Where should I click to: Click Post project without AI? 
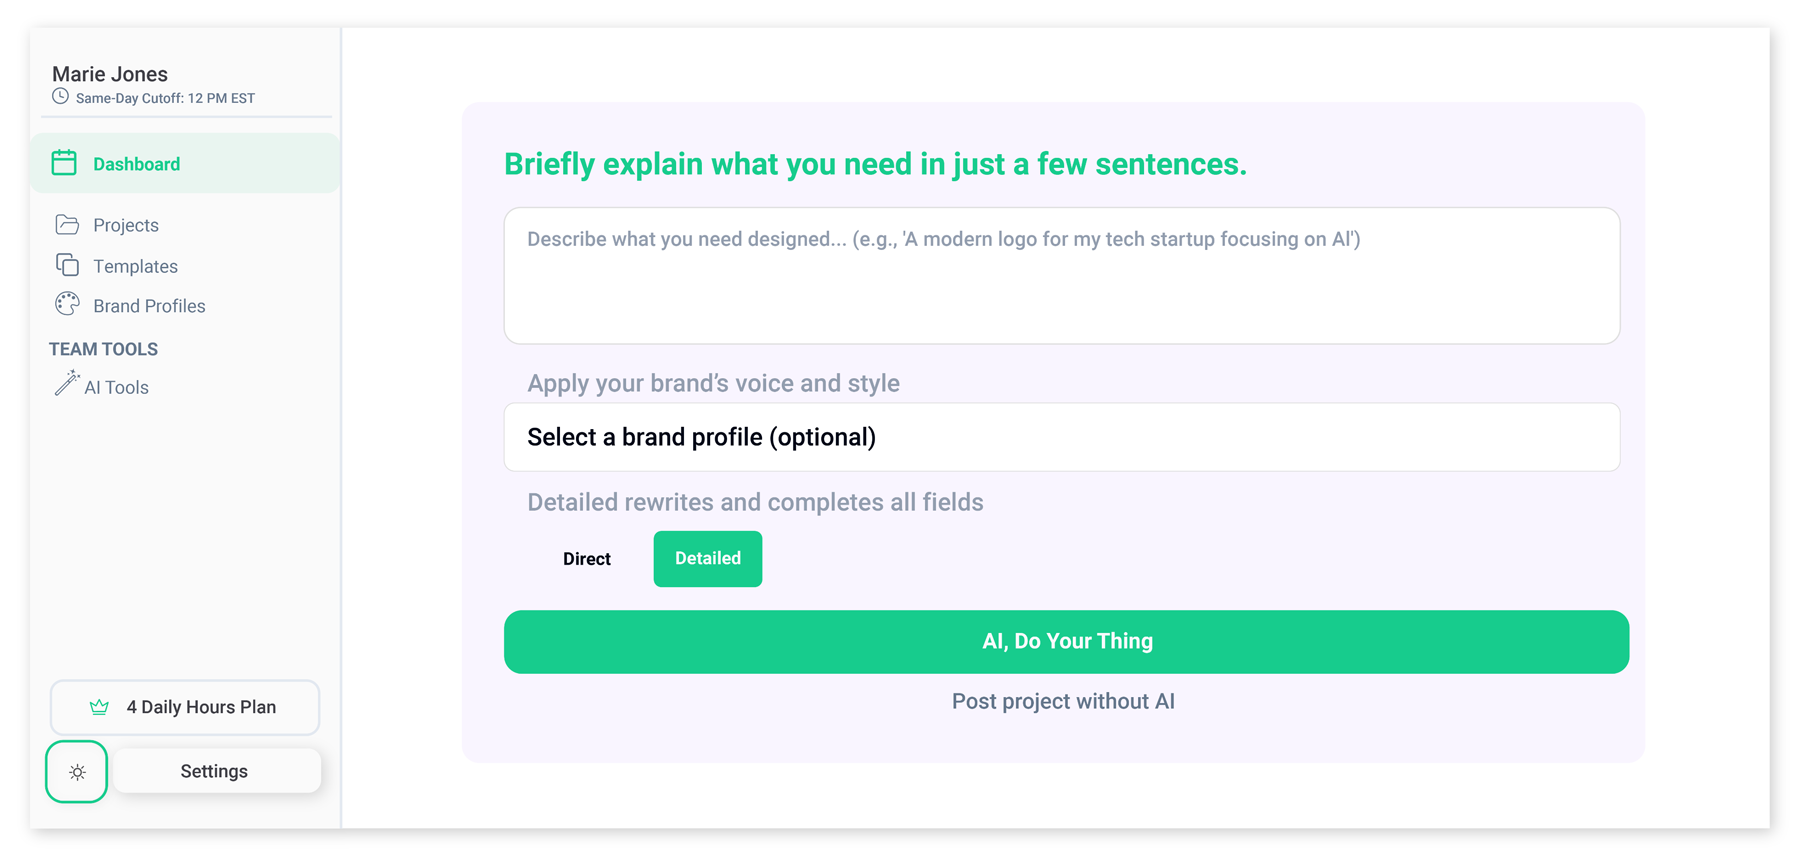click(x=1062, y=701)
